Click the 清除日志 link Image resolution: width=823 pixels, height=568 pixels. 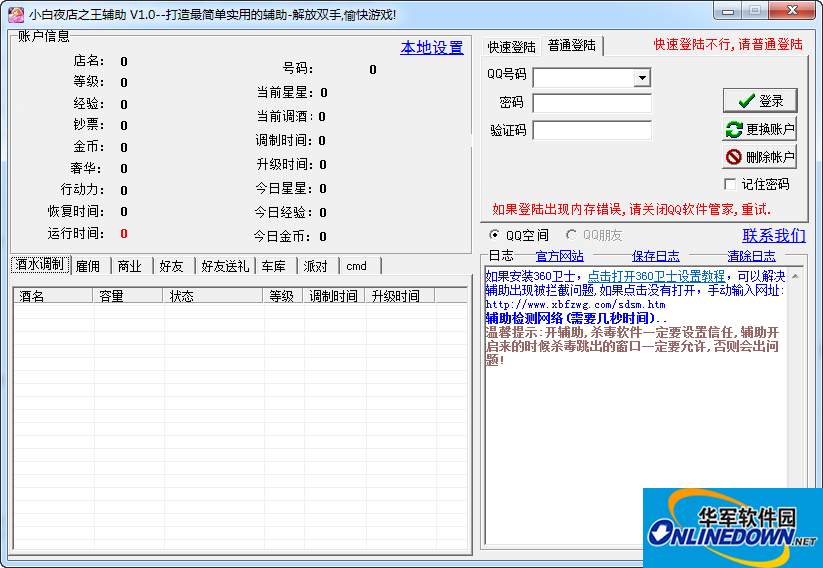(x=751, y=256)
